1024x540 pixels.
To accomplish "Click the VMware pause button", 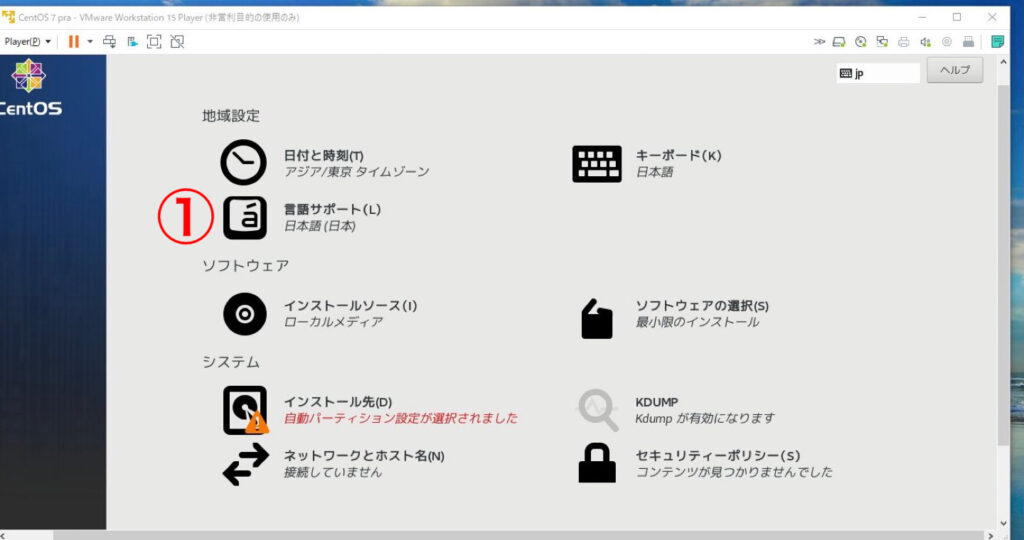I will [73, 41].
